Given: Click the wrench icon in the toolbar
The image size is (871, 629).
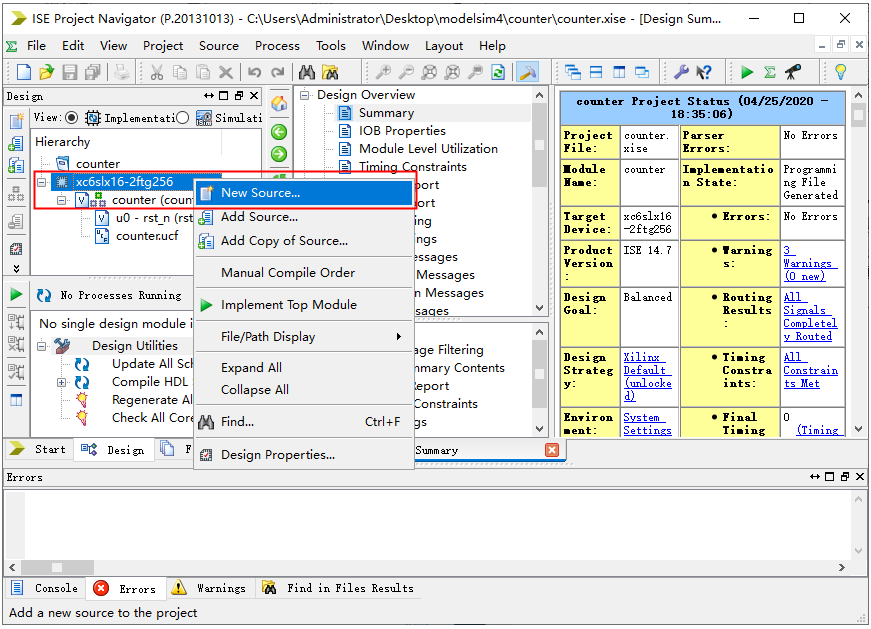Looking at the screenshot, I should [681, 72].
